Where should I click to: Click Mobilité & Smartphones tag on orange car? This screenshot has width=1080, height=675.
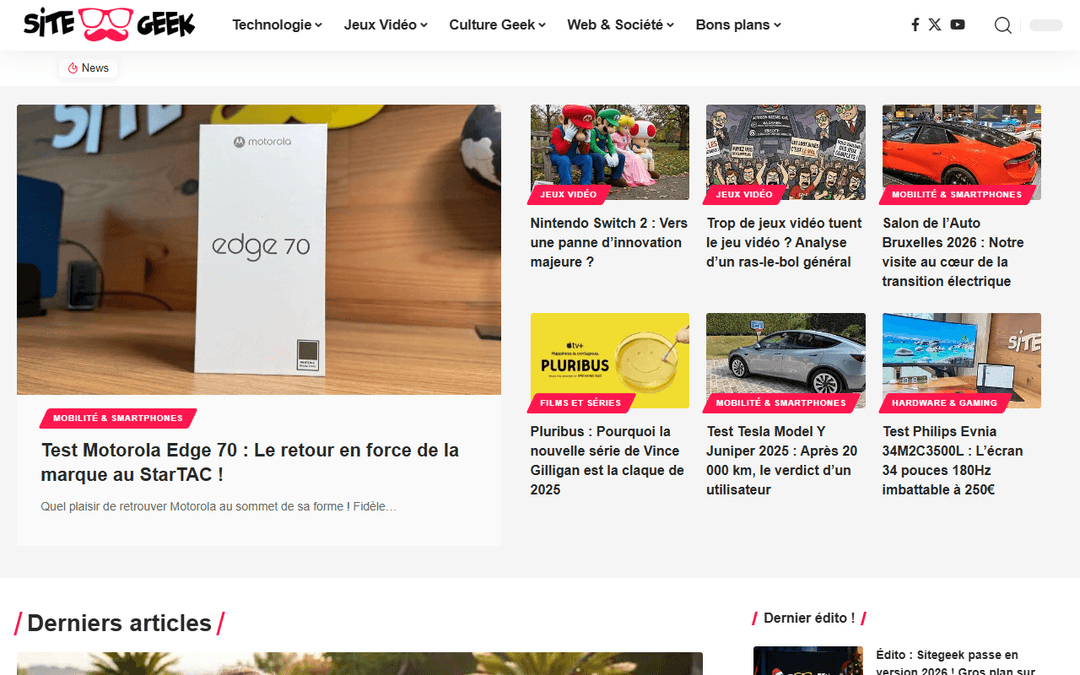point(957,195)
